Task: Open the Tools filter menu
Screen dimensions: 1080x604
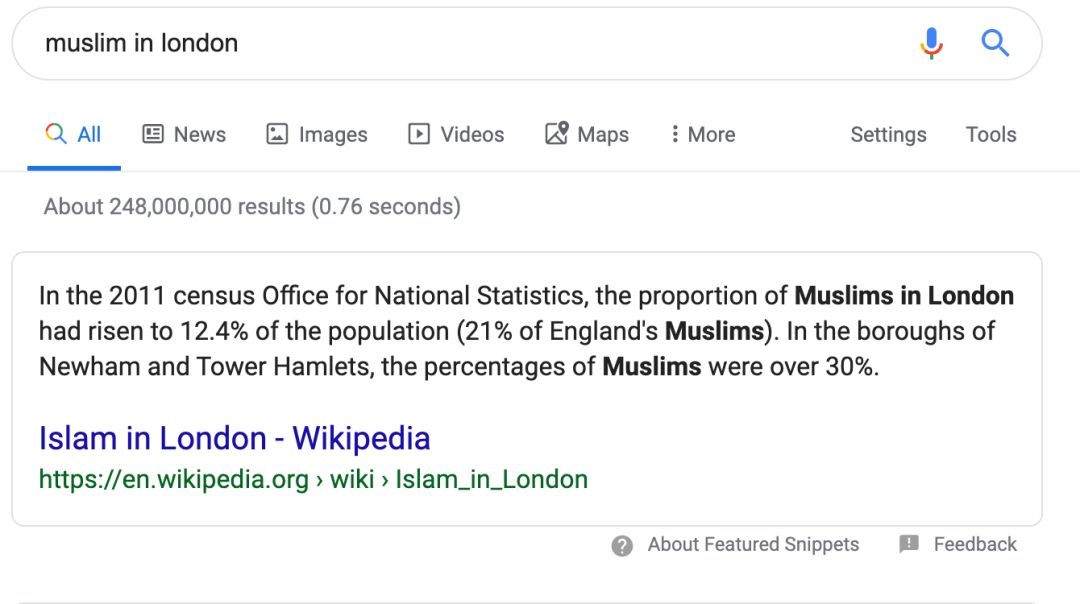Action: pyautogui.click(x=990, y=134)
